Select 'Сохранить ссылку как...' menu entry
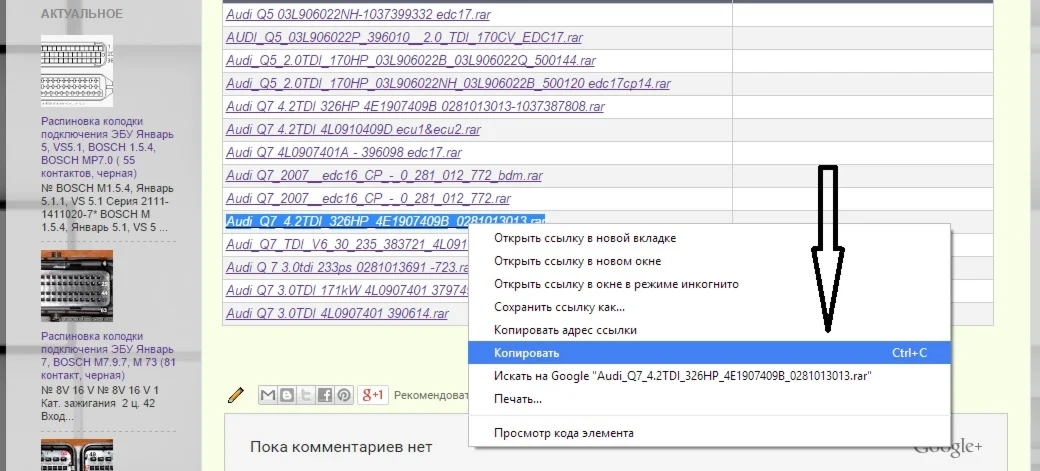This screenshot has width=1040, height=471. (x=709, y=307)
